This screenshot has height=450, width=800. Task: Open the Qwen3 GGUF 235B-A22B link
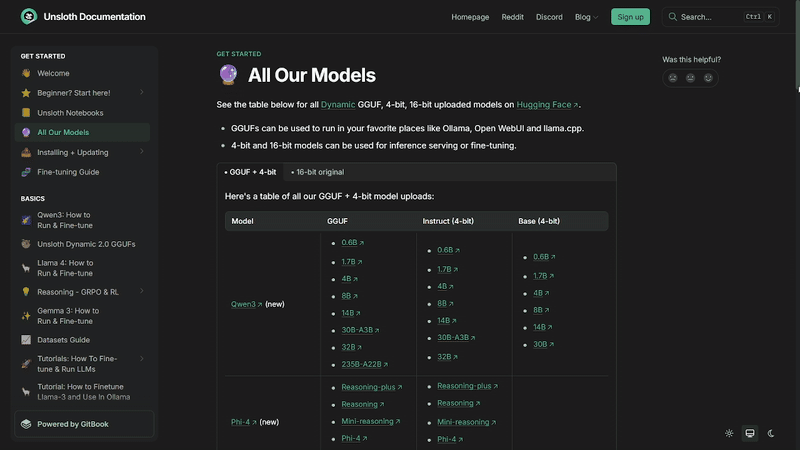click(364, 364)
